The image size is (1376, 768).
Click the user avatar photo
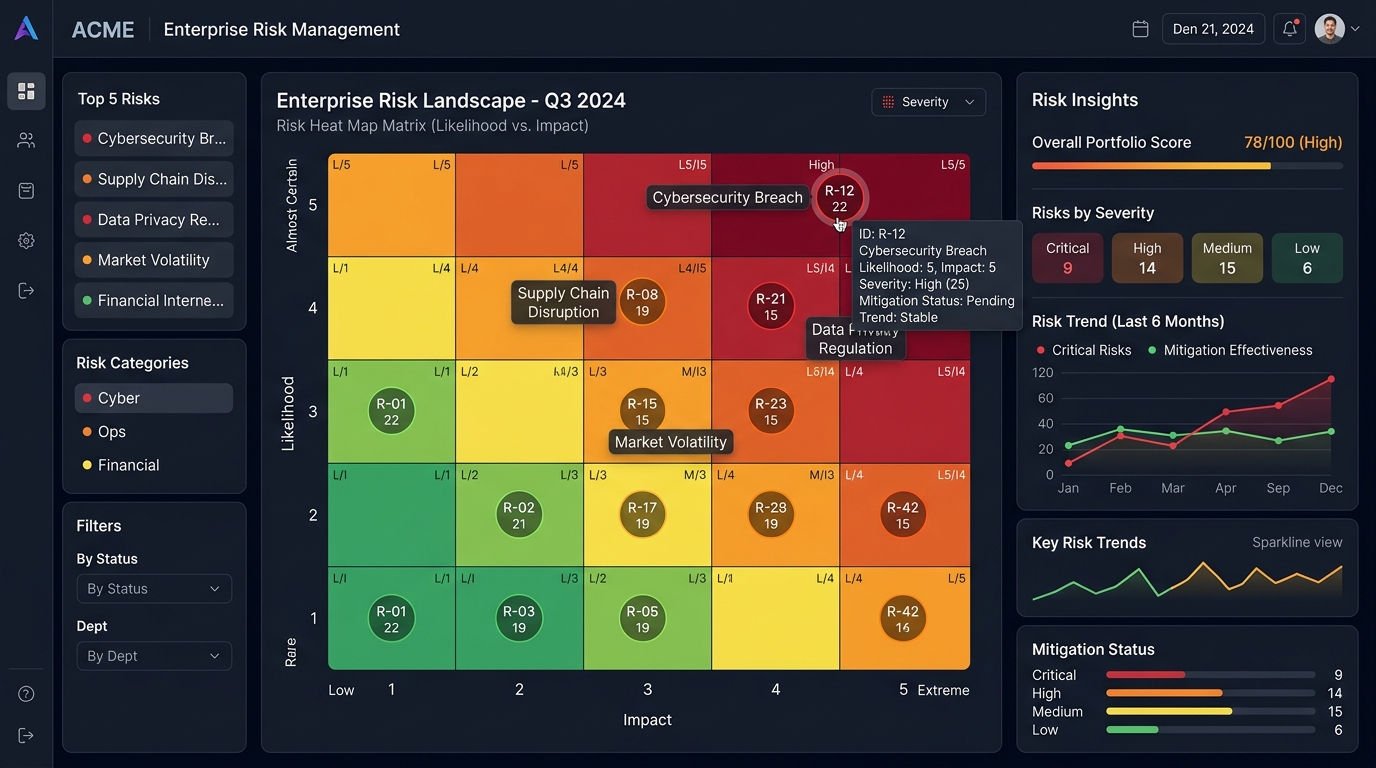point(1329,29)
